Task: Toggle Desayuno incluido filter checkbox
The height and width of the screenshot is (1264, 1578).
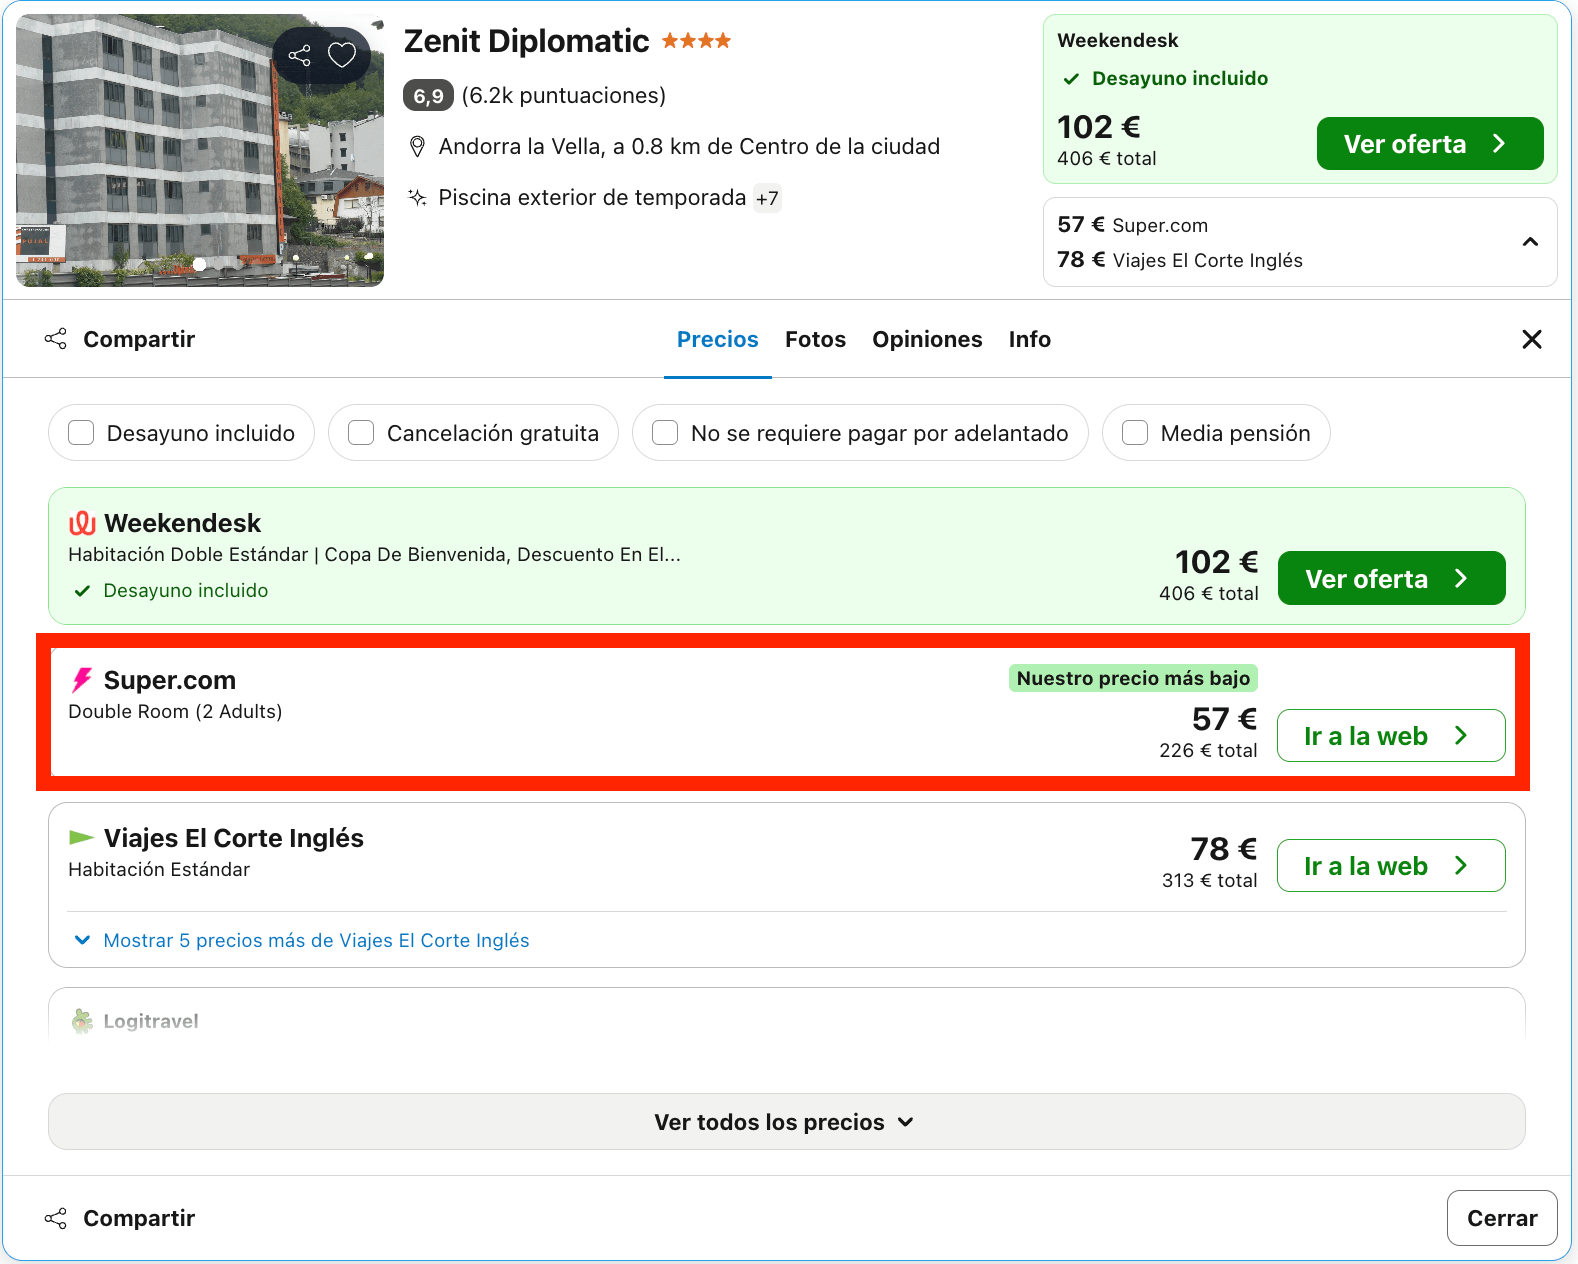Action: pos(81,433)
